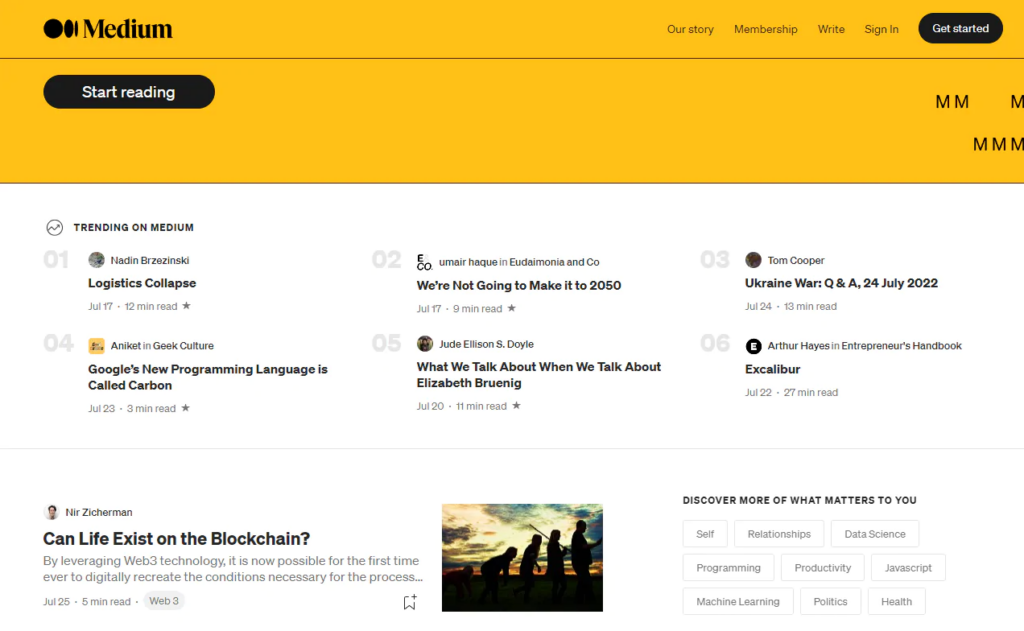Open the evolution silhouette article thumbnail
This screenshot has height=631, width=1024.
(522, 557)
